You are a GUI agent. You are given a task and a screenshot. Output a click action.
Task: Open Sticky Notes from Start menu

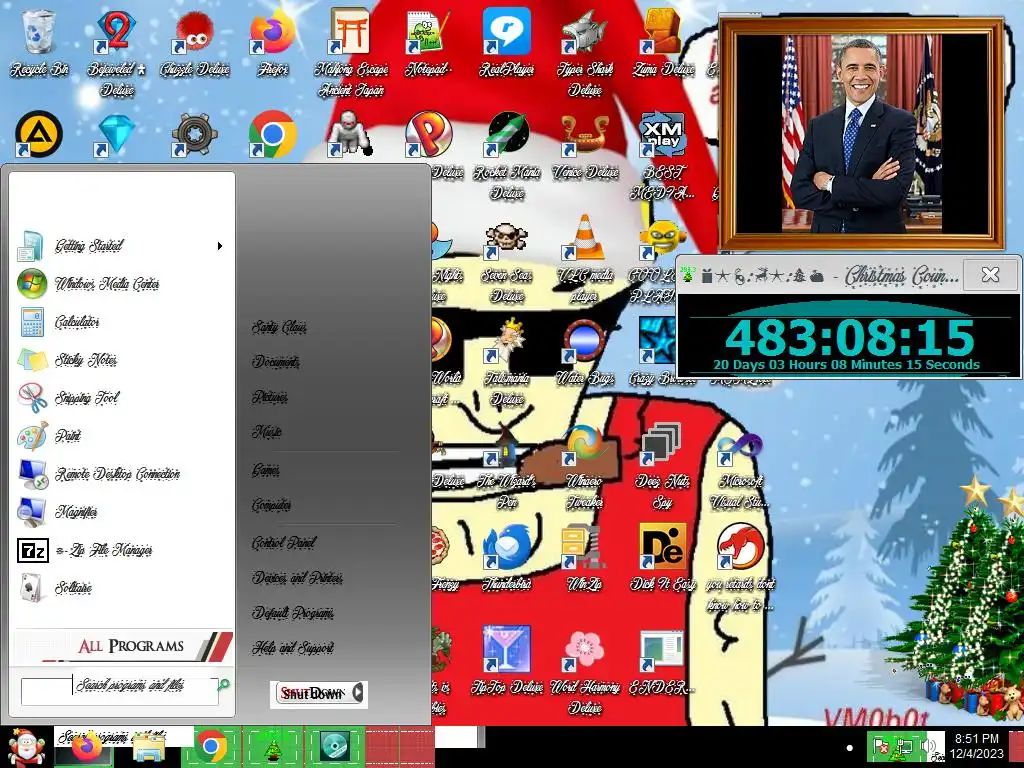pyautogui.click(x=121, y=360)
